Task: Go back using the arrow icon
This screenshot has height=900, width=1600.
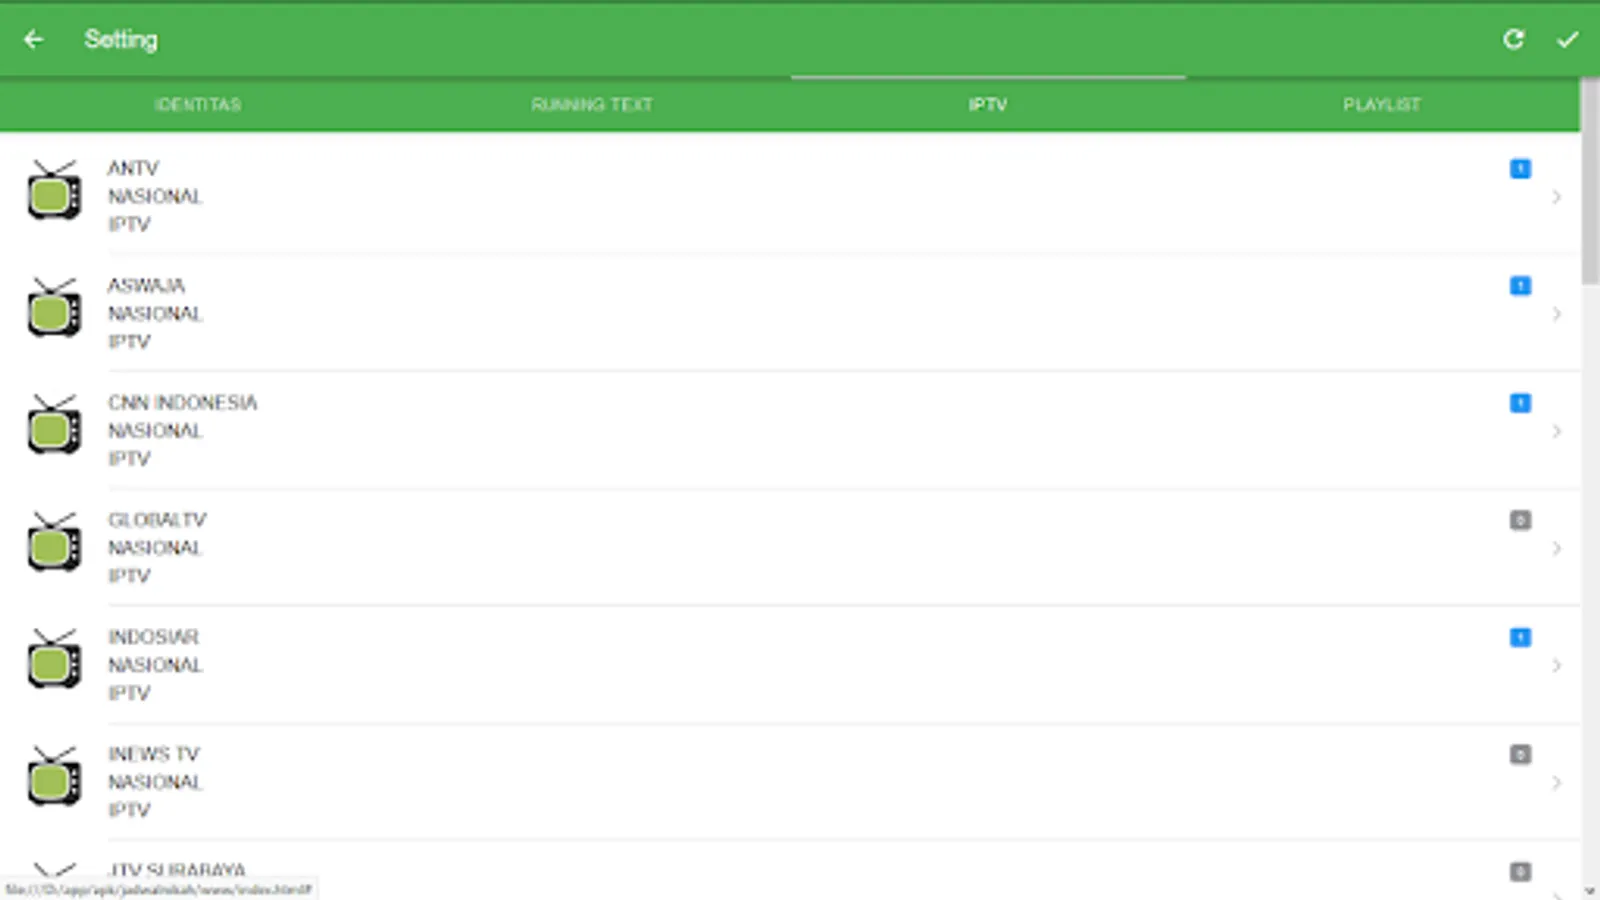Action: pyautogui.click(x=34, y=39)
